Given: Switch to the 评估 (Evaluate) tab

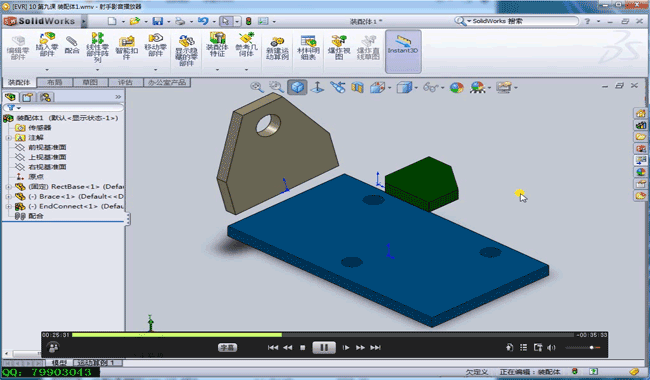Looking at the screenshot, I should 125,82.
